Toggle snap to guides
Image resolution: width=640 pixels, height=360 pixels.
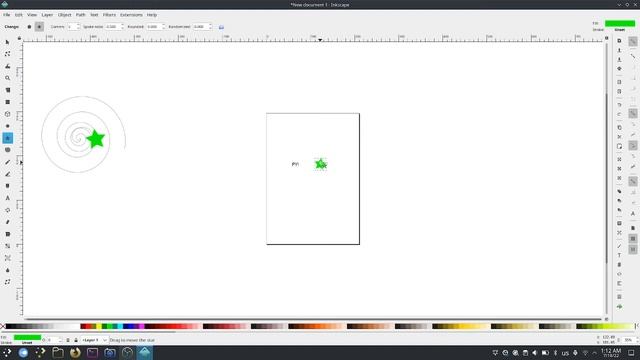(633, 249)
